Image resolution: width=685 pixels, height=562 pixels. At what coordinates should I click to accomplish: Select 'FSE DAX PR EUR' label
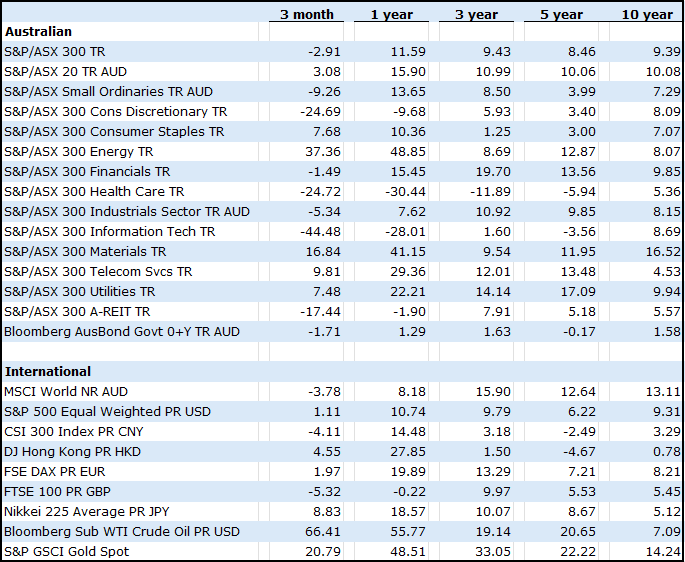pos(55,472)
